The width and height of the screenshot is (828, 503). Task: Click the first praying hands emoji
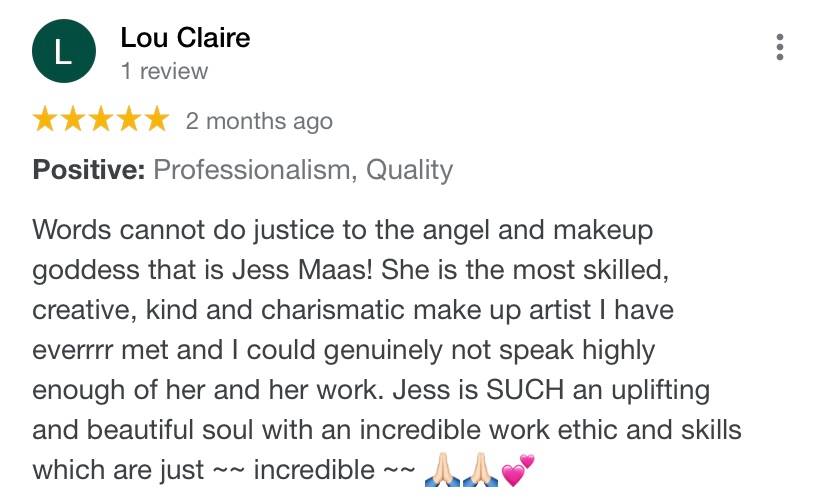pos(443,469)
